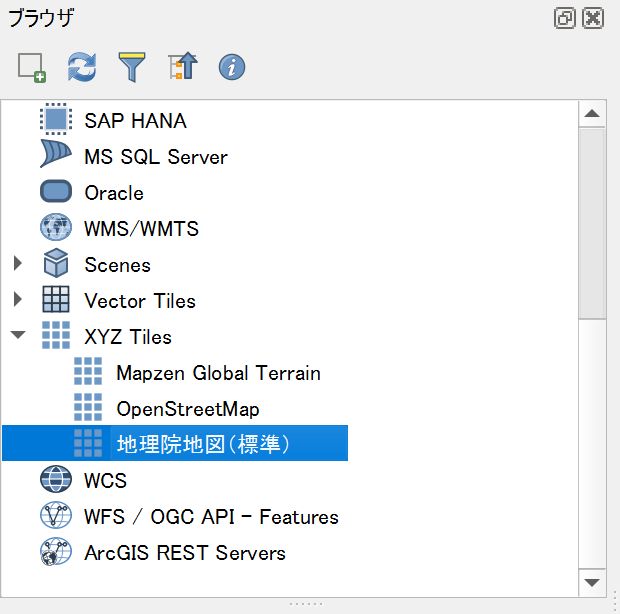620x614 pixels.
Task: Select Mapzen Global Terrain layer
Action: [218, 373]
